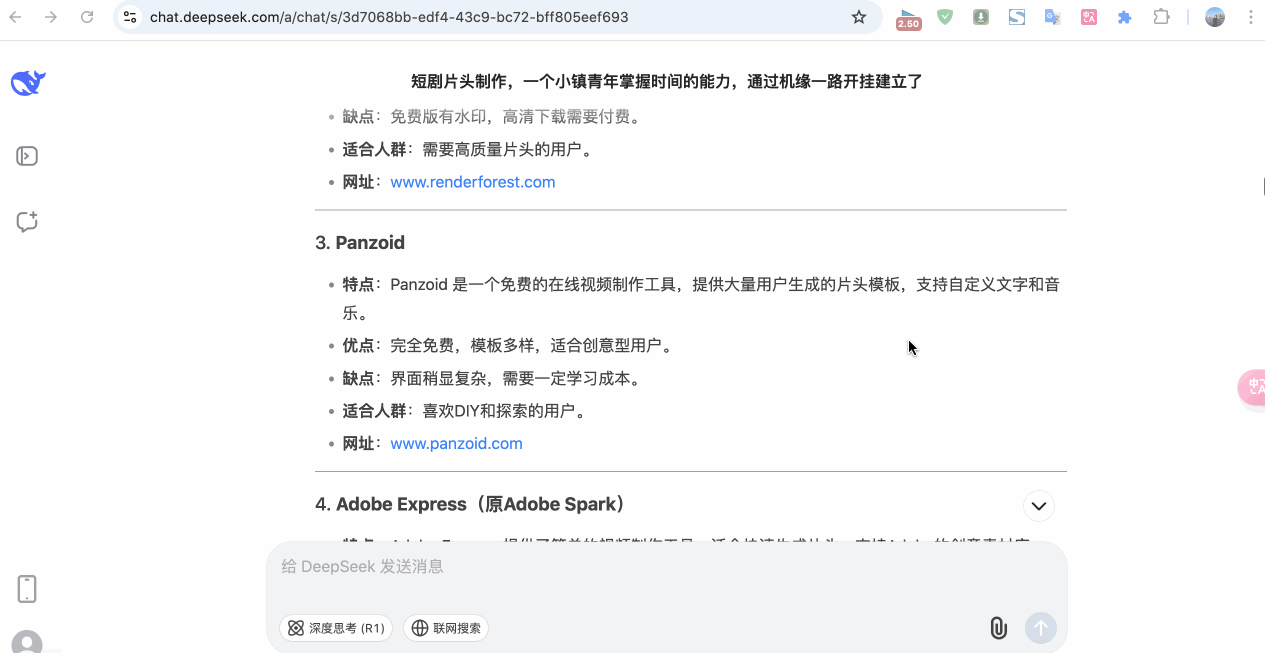Open the Google Translate extension icon
The height and width of the screenshot is (653, 1265).
pos(1052,17)
